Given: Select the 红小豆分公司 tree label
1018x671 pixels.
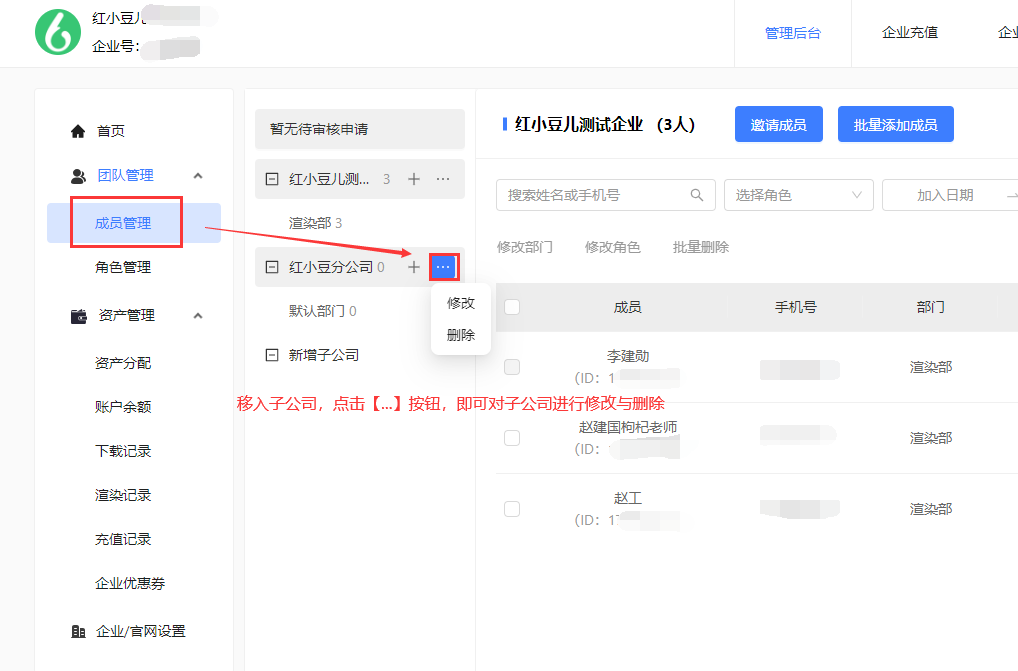Looking at the screenshot, I should coord(330,267).
